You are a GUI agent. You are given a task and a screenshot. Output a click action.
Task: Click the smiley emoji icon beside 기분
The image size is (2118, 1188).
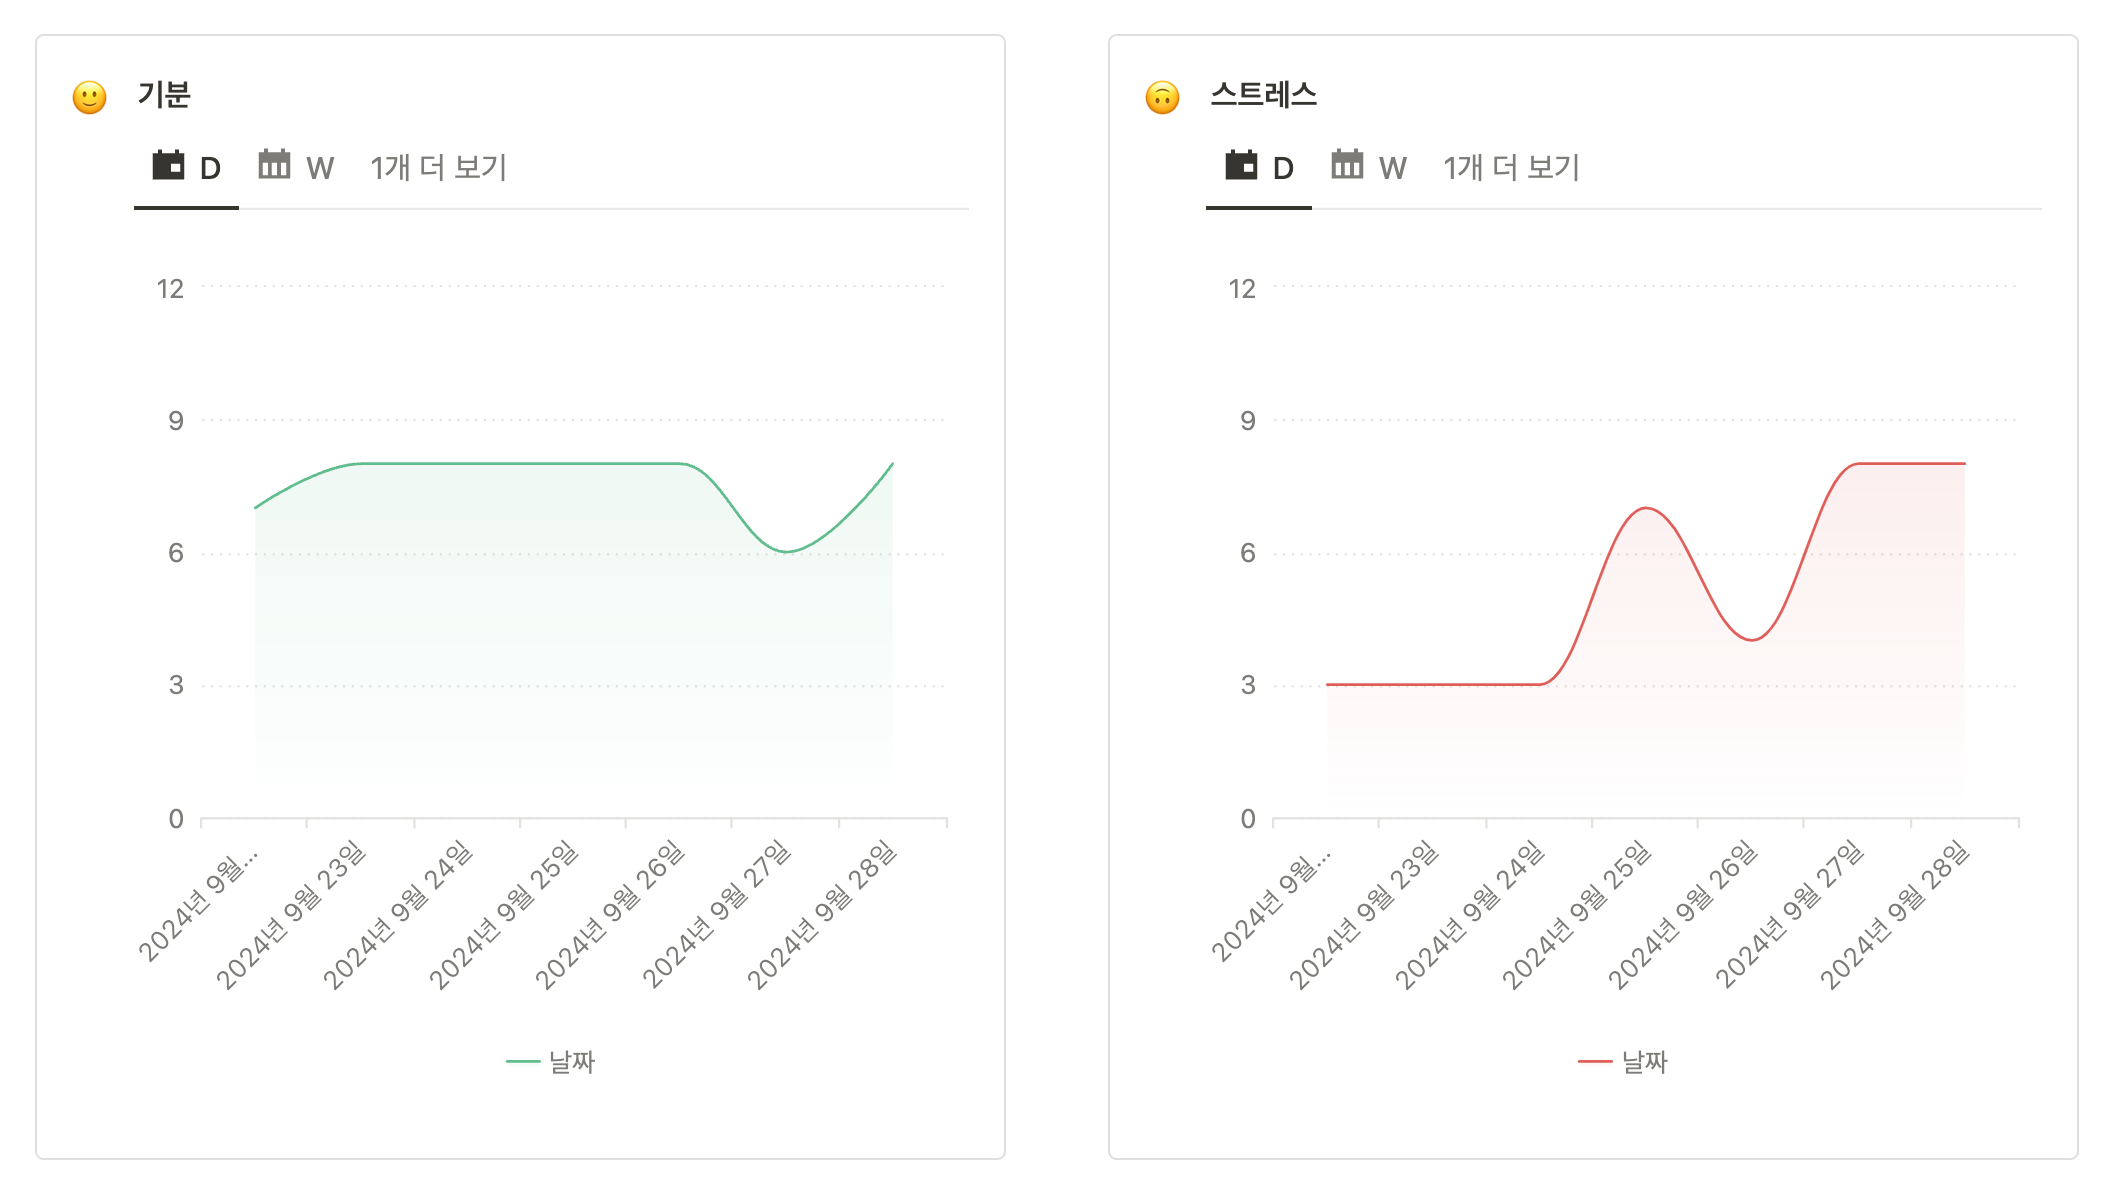(90, 97)
